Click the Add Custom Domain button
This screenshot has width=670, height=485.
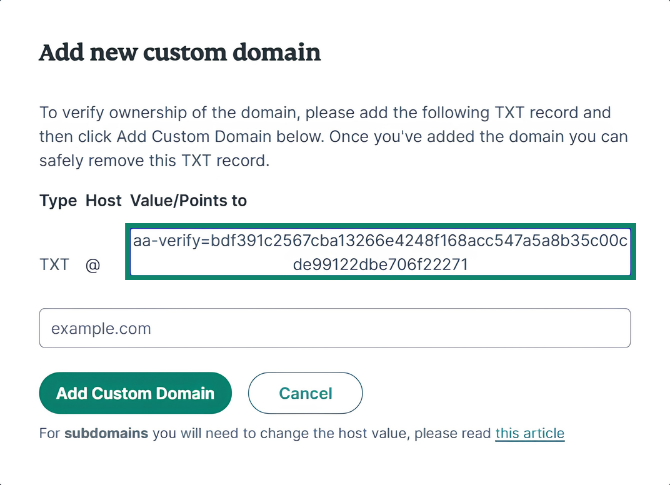click(x=135, y=393)
